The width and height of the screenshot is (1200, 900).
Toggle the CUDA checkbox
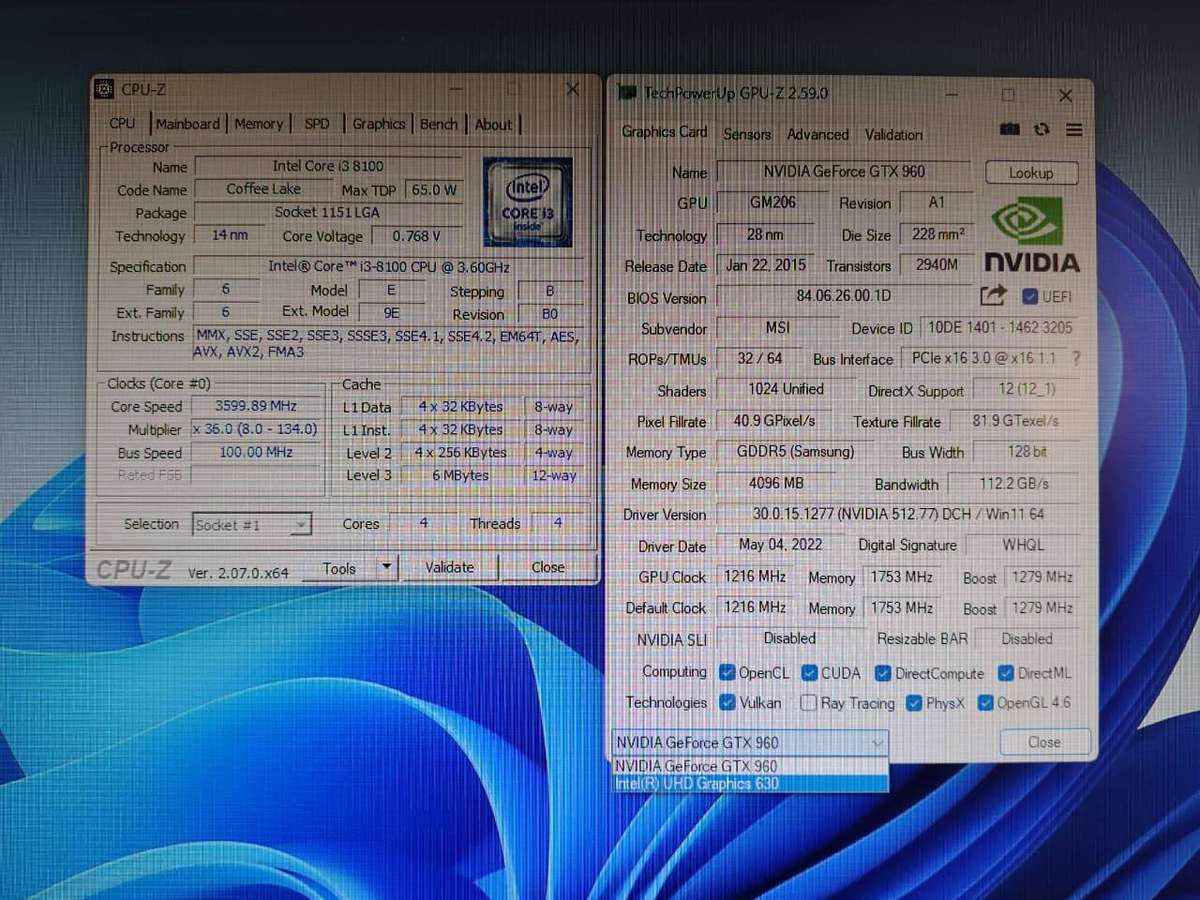810,673
